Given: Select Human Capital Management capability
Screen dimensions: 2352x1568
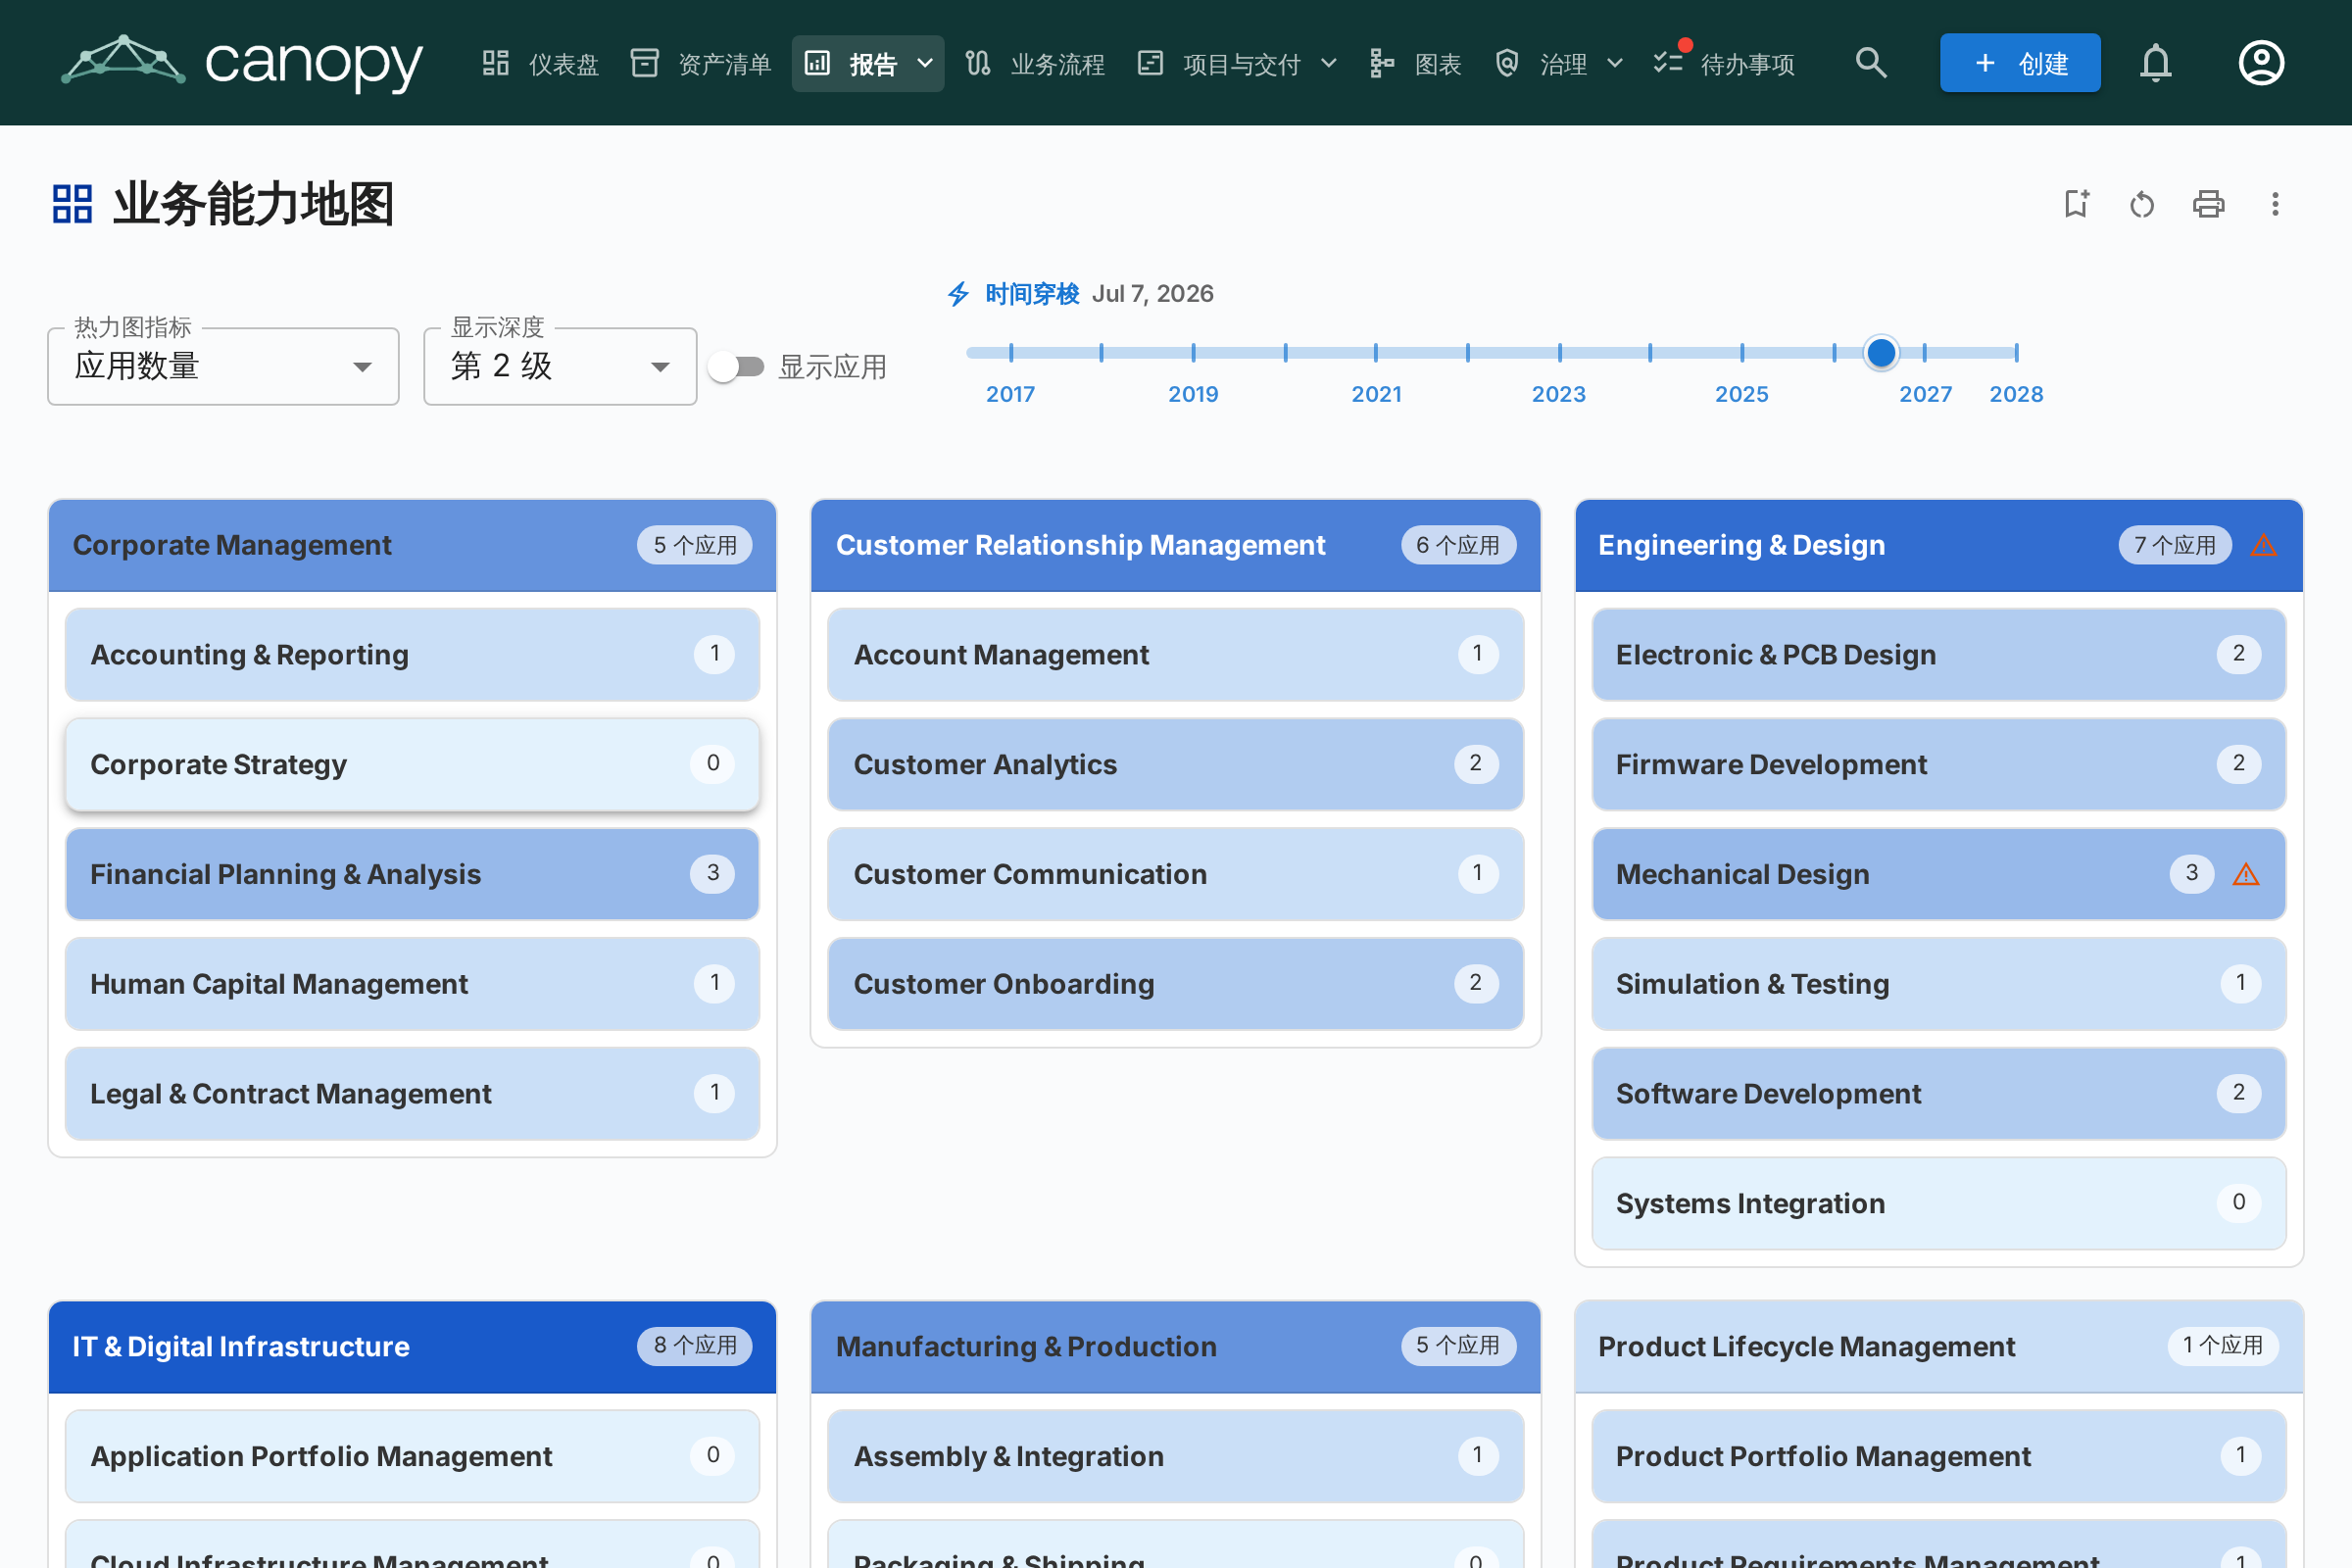Looking at the screenshot, I should click(x=412, y=984).
